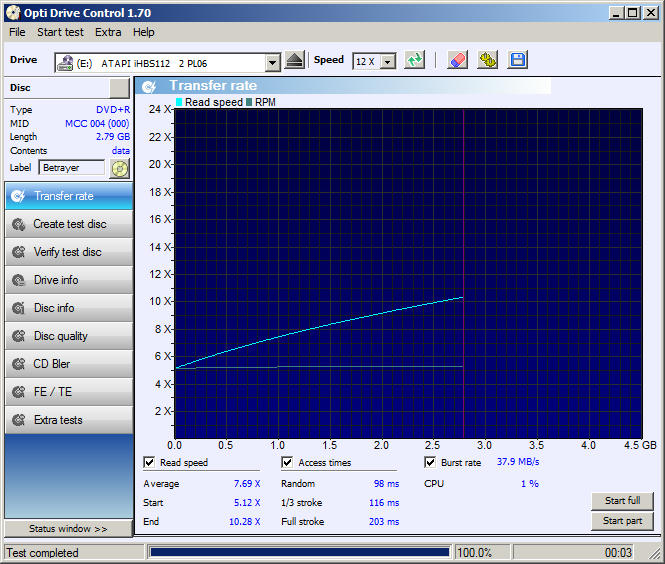Open the Help menu
Image resolution: width=665 pixels, height=564 pixels.
[x=143, y=32]
